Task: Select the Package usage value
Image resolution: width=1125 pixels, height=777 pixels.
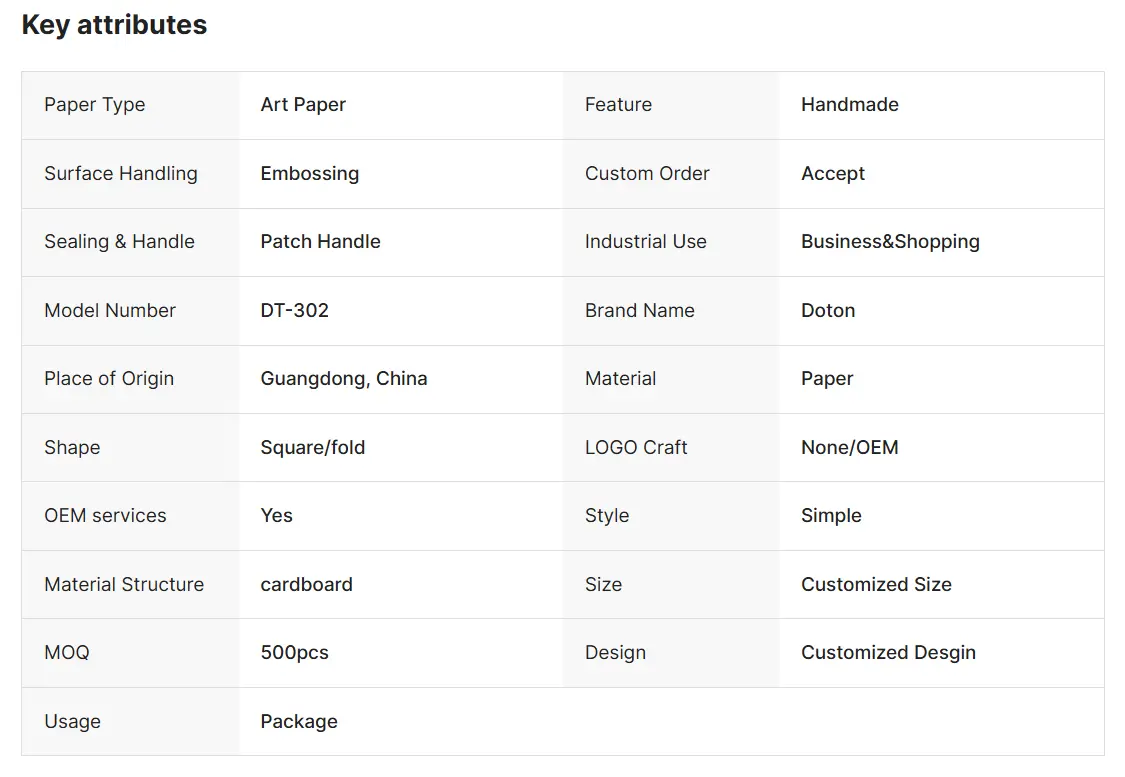Action: pyautogui.click(x=298, y=722)
